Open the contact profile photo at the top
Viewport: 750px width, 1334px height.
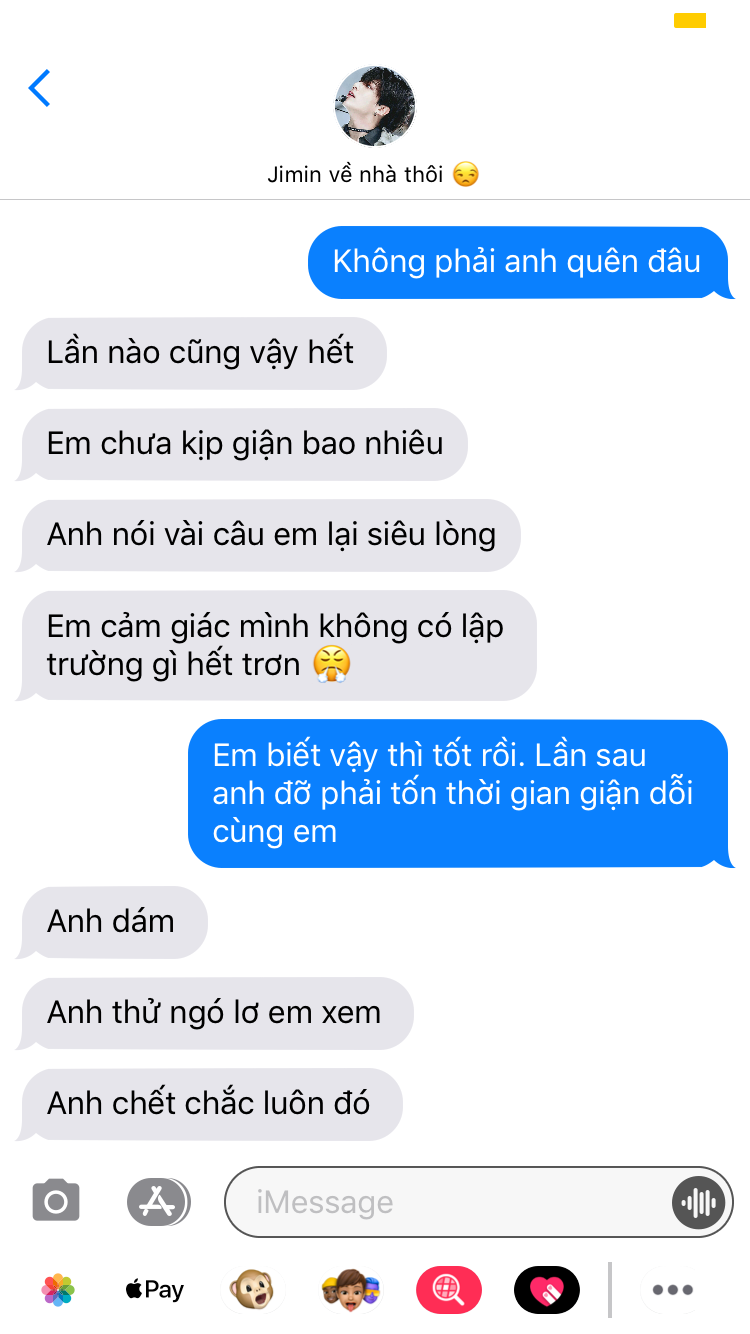[x=375, y=107]
